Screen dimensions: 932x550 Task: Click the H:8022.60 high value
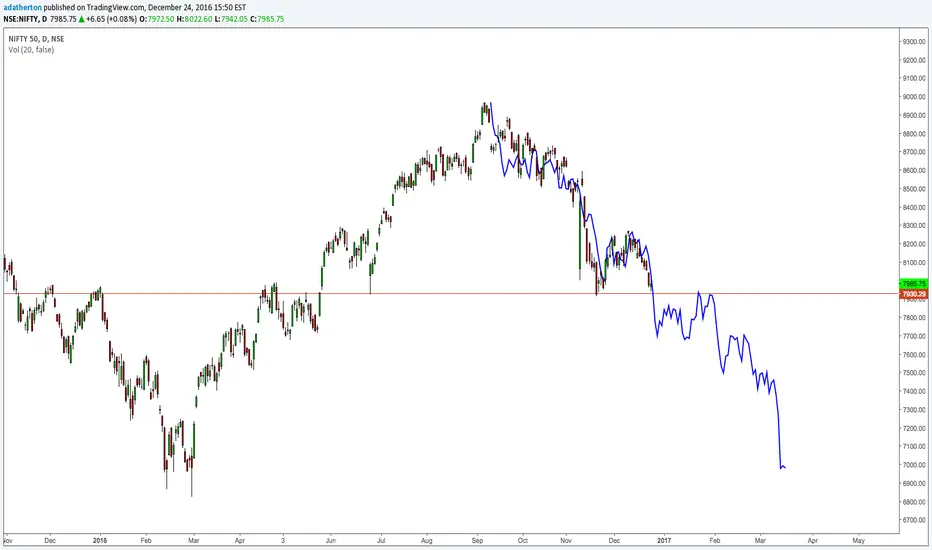[194, 19]
